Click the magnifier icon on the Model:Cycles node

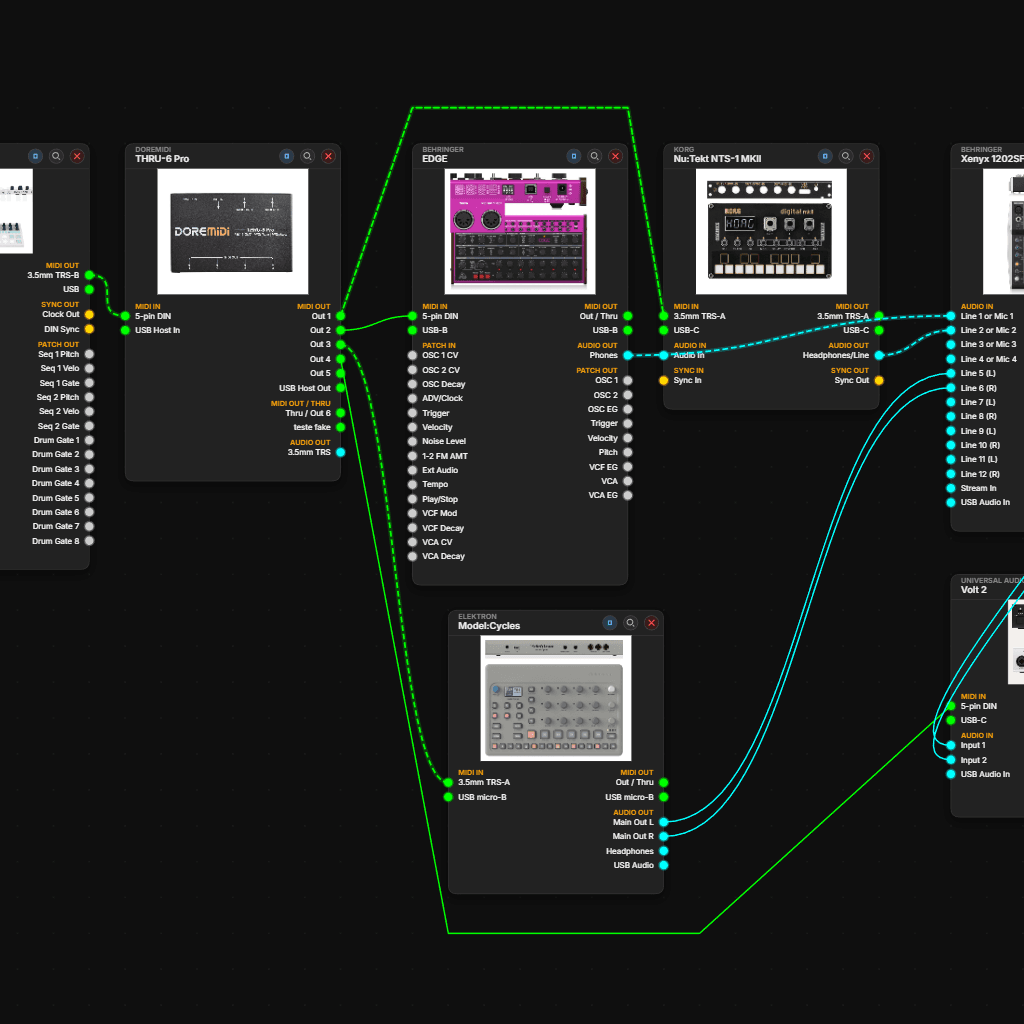coord(630,622)
